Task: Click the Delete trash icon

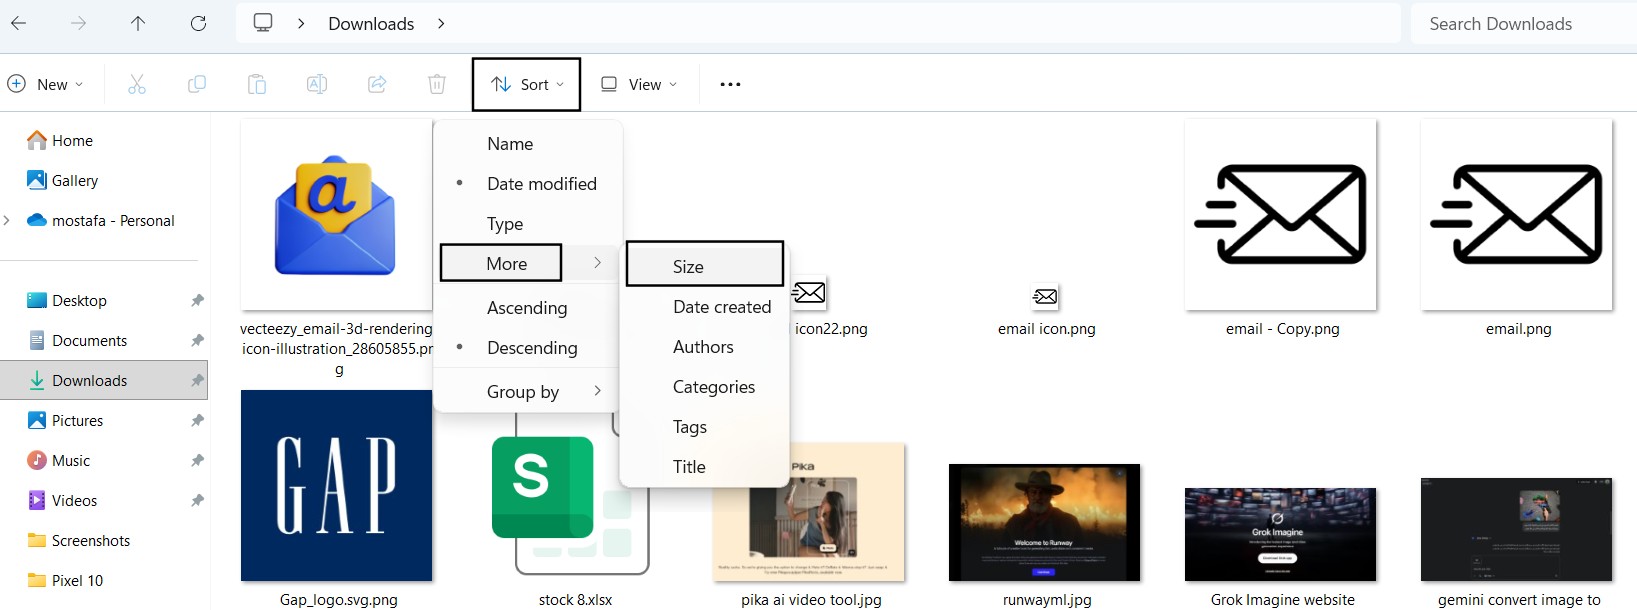Action: (x=437, y=84)
